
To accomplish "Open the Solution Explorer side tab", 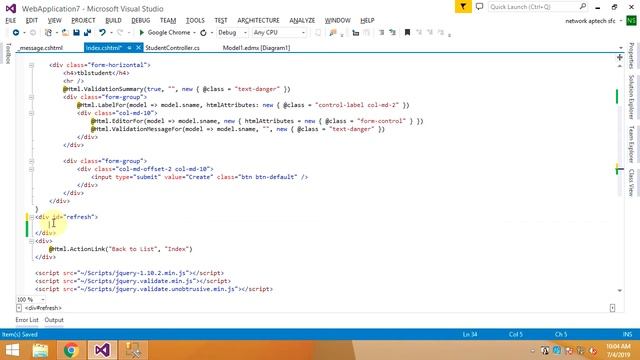I will click(631, 97).
